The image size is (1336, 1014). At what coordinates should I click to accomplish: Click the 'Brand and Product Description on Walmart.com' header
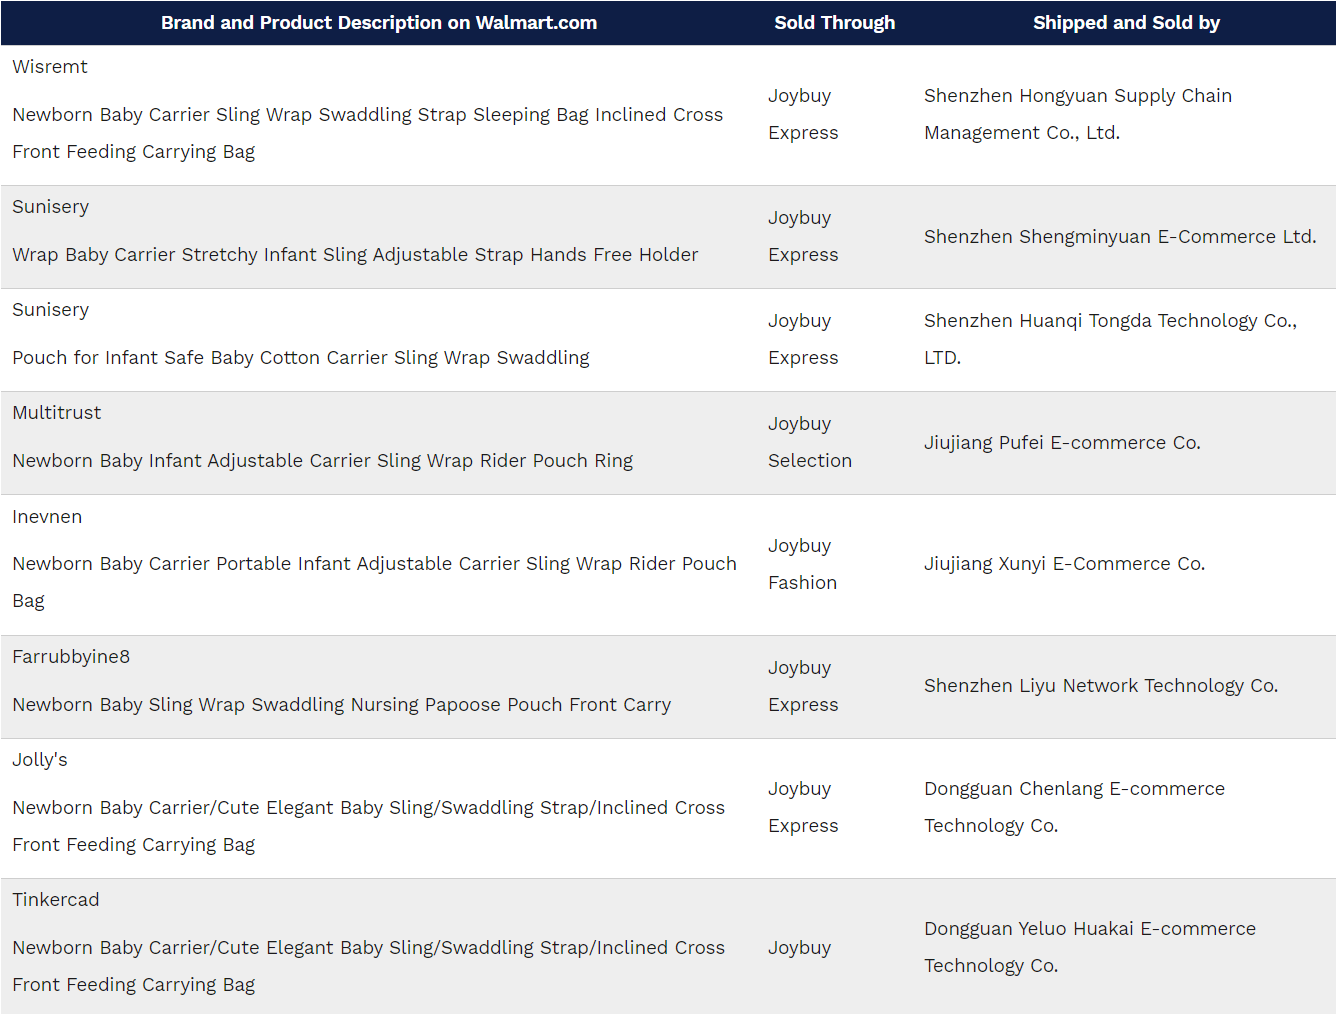379,23
